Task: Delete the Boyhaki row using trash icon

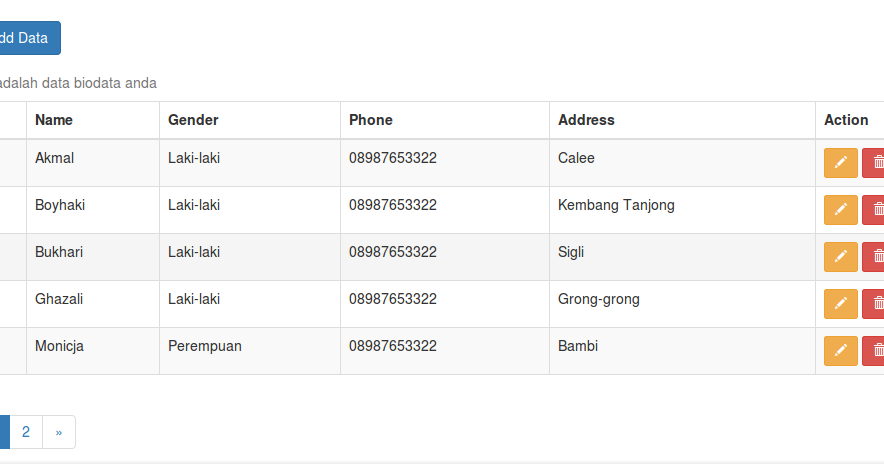Action: pos(875,210)
